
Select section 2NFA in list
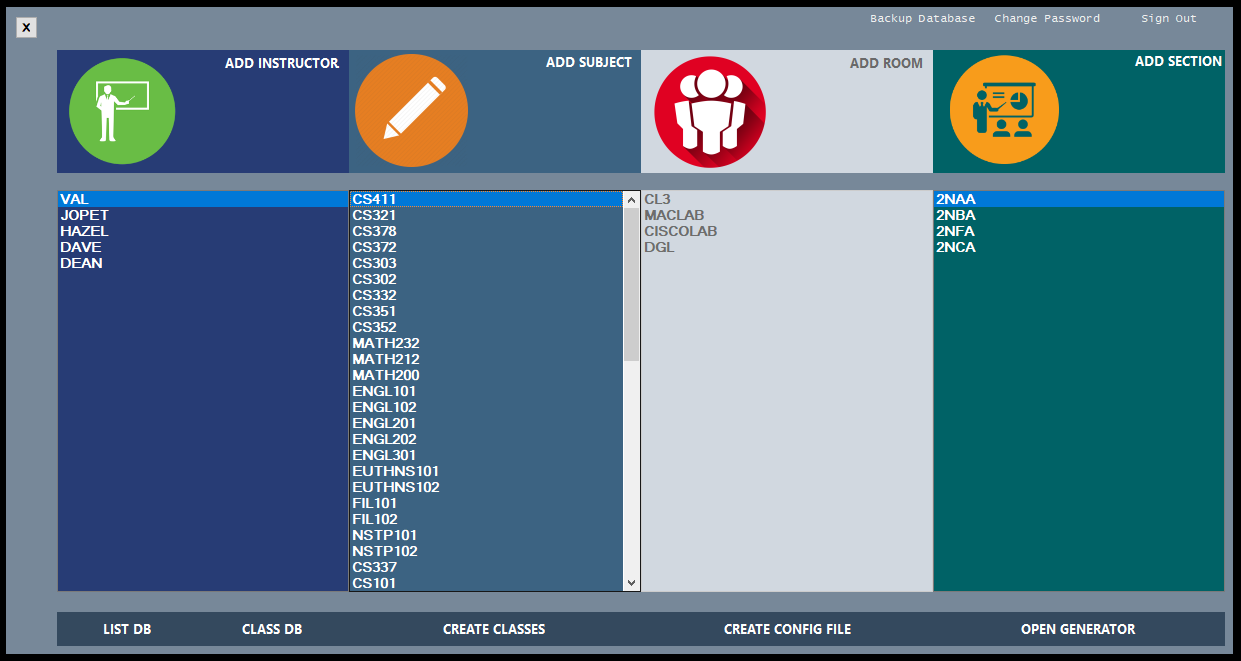click(x=955, y=231)
